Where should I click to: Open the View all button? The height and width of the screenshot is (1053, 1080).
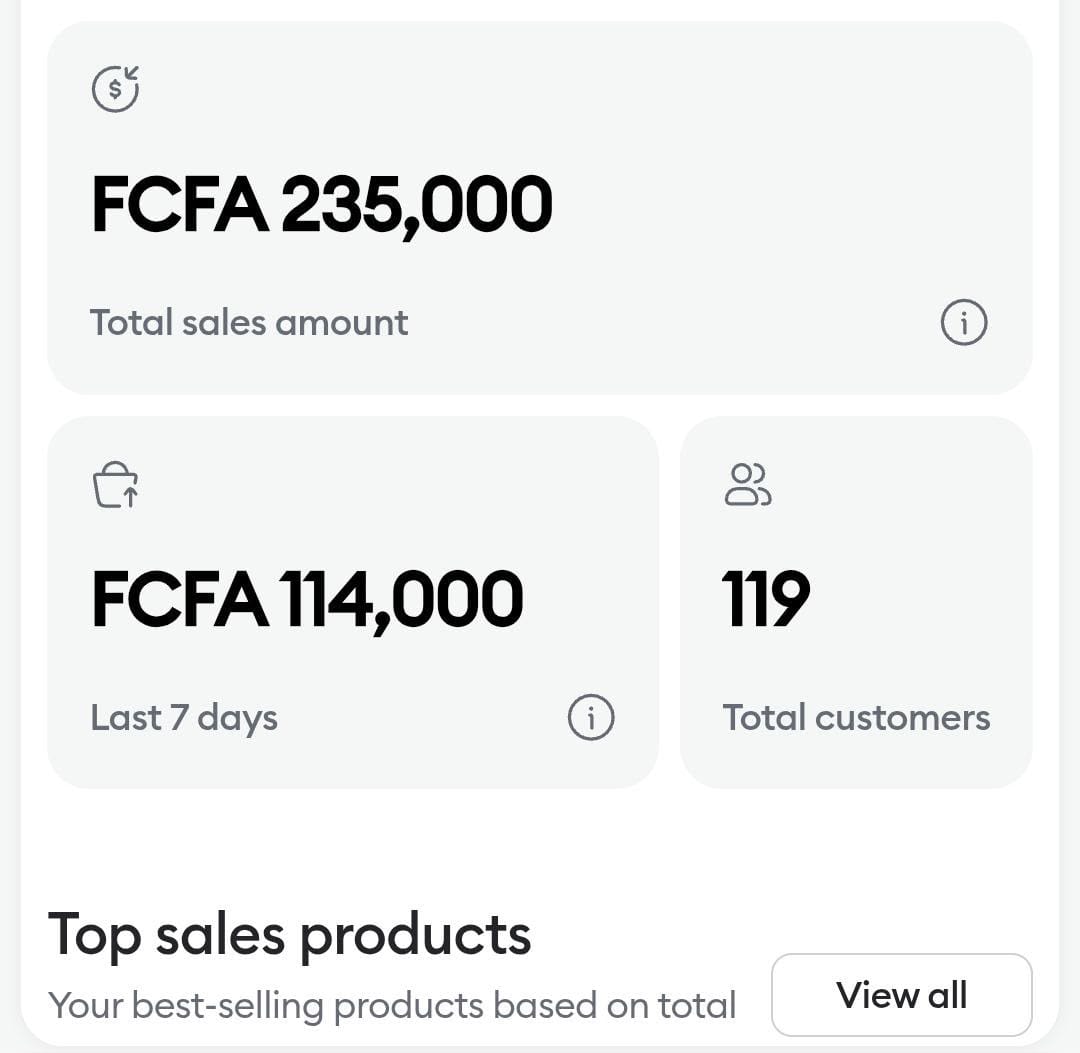click(902, 994)
